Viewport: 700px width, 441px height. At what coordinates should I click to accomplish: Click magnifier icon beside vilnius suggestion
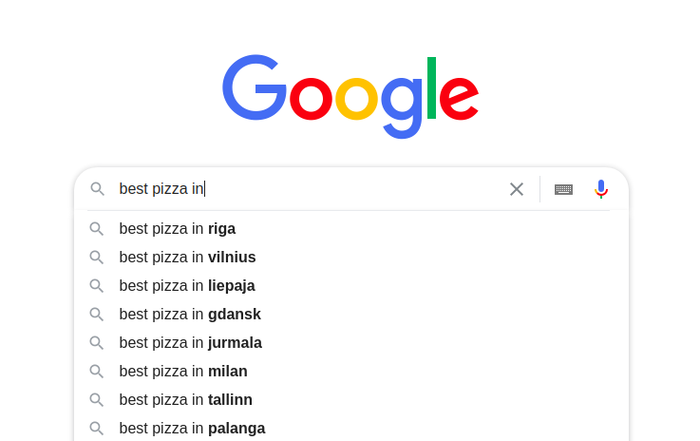pos(96,258)
